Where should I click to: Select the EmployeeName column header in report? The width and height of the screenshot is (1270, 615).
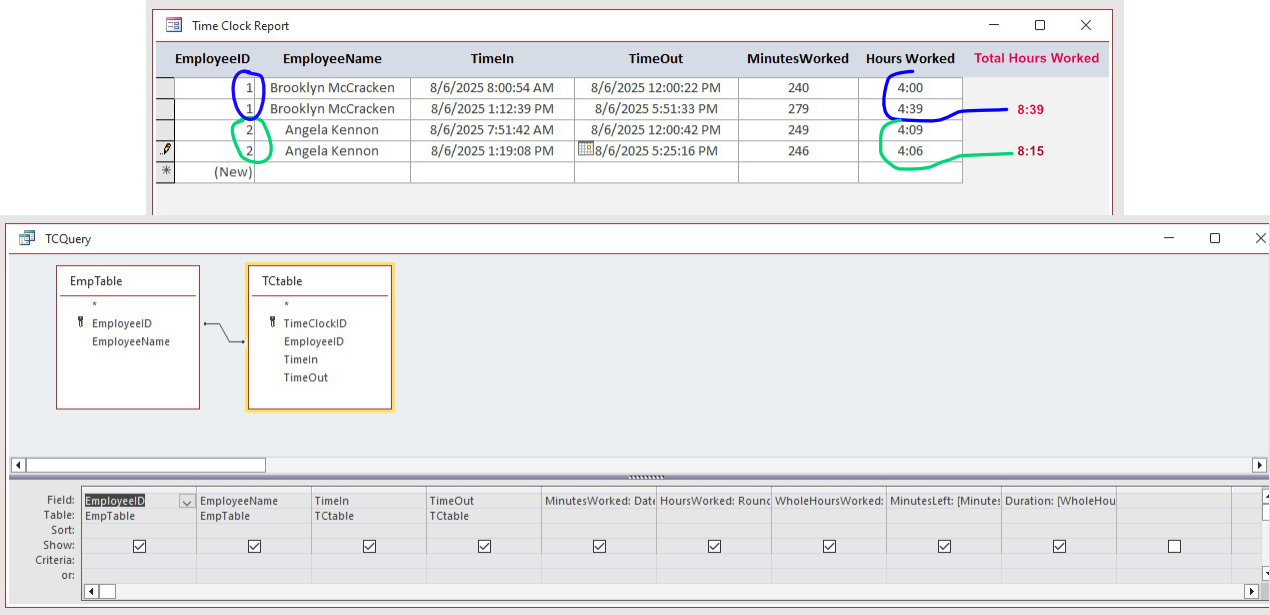tap(332, 58)
